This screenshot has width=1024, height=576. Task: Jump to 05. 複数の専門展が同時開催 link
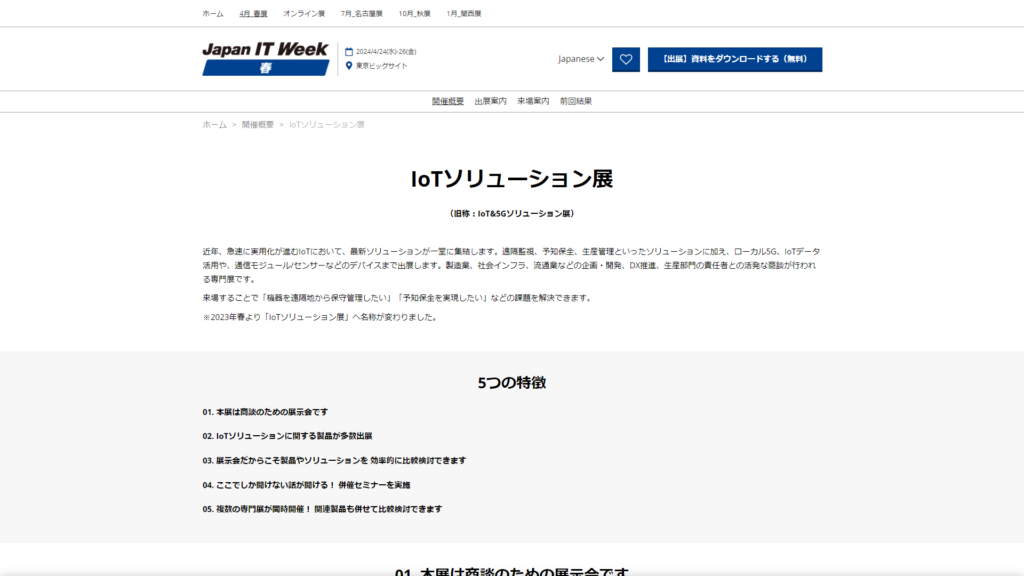(x=322, y=509)
